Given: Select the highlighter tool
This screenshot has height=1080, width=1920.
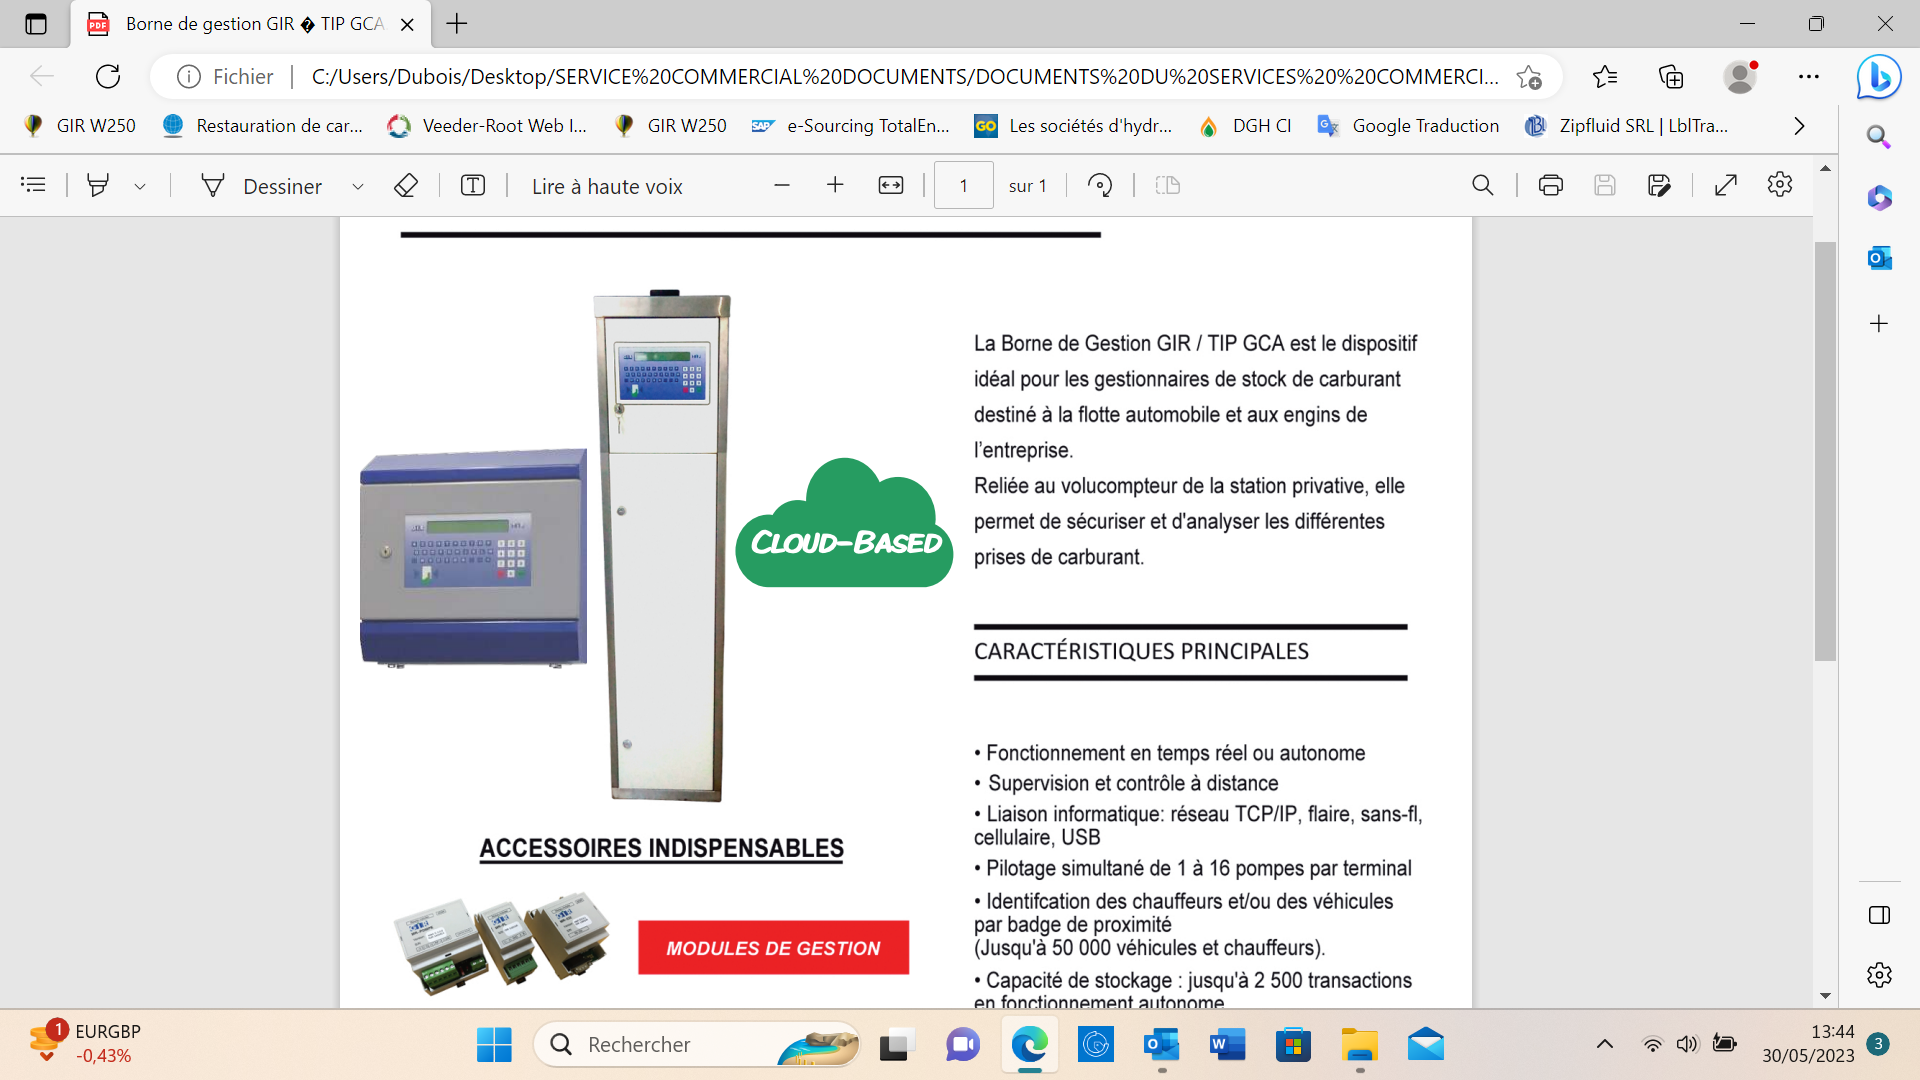Looking at the screenshot, I should tap(98, 185).
